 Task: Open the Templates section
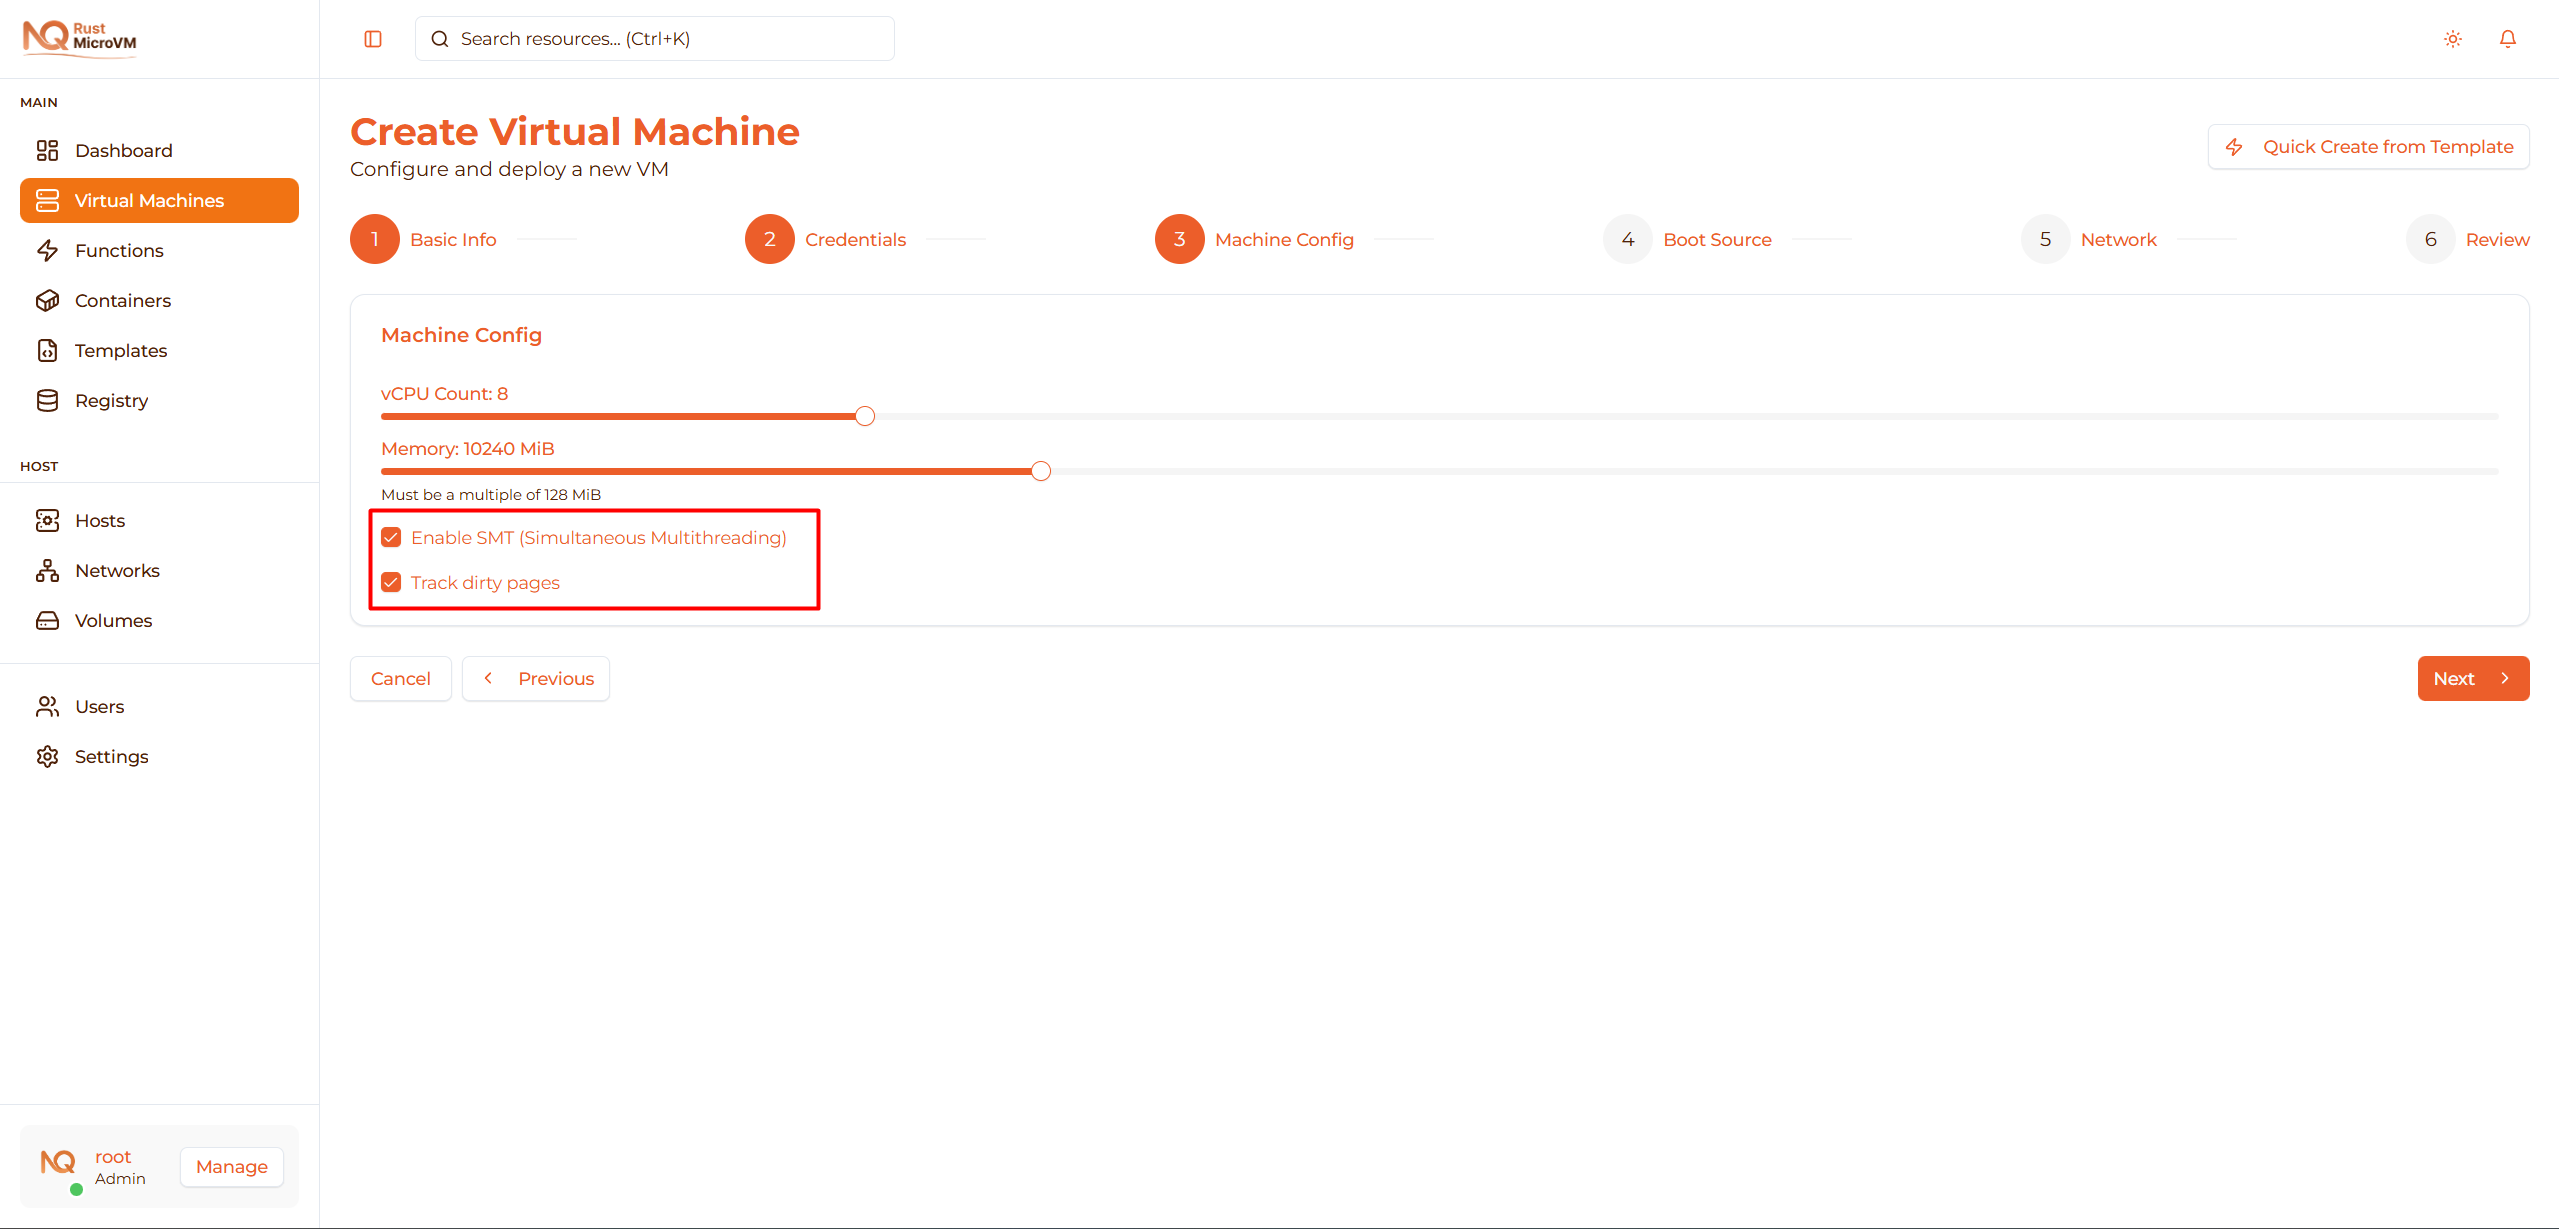point(120,350)
